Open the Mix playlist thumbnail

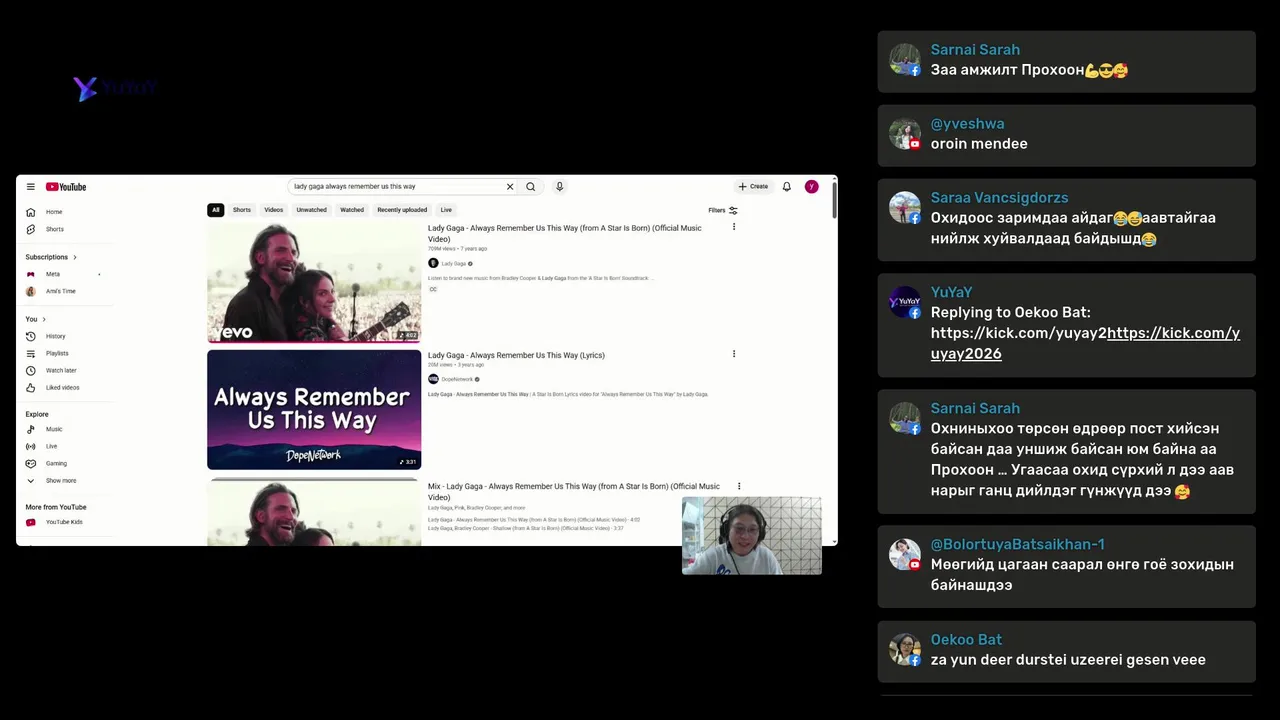pos(314,512)
